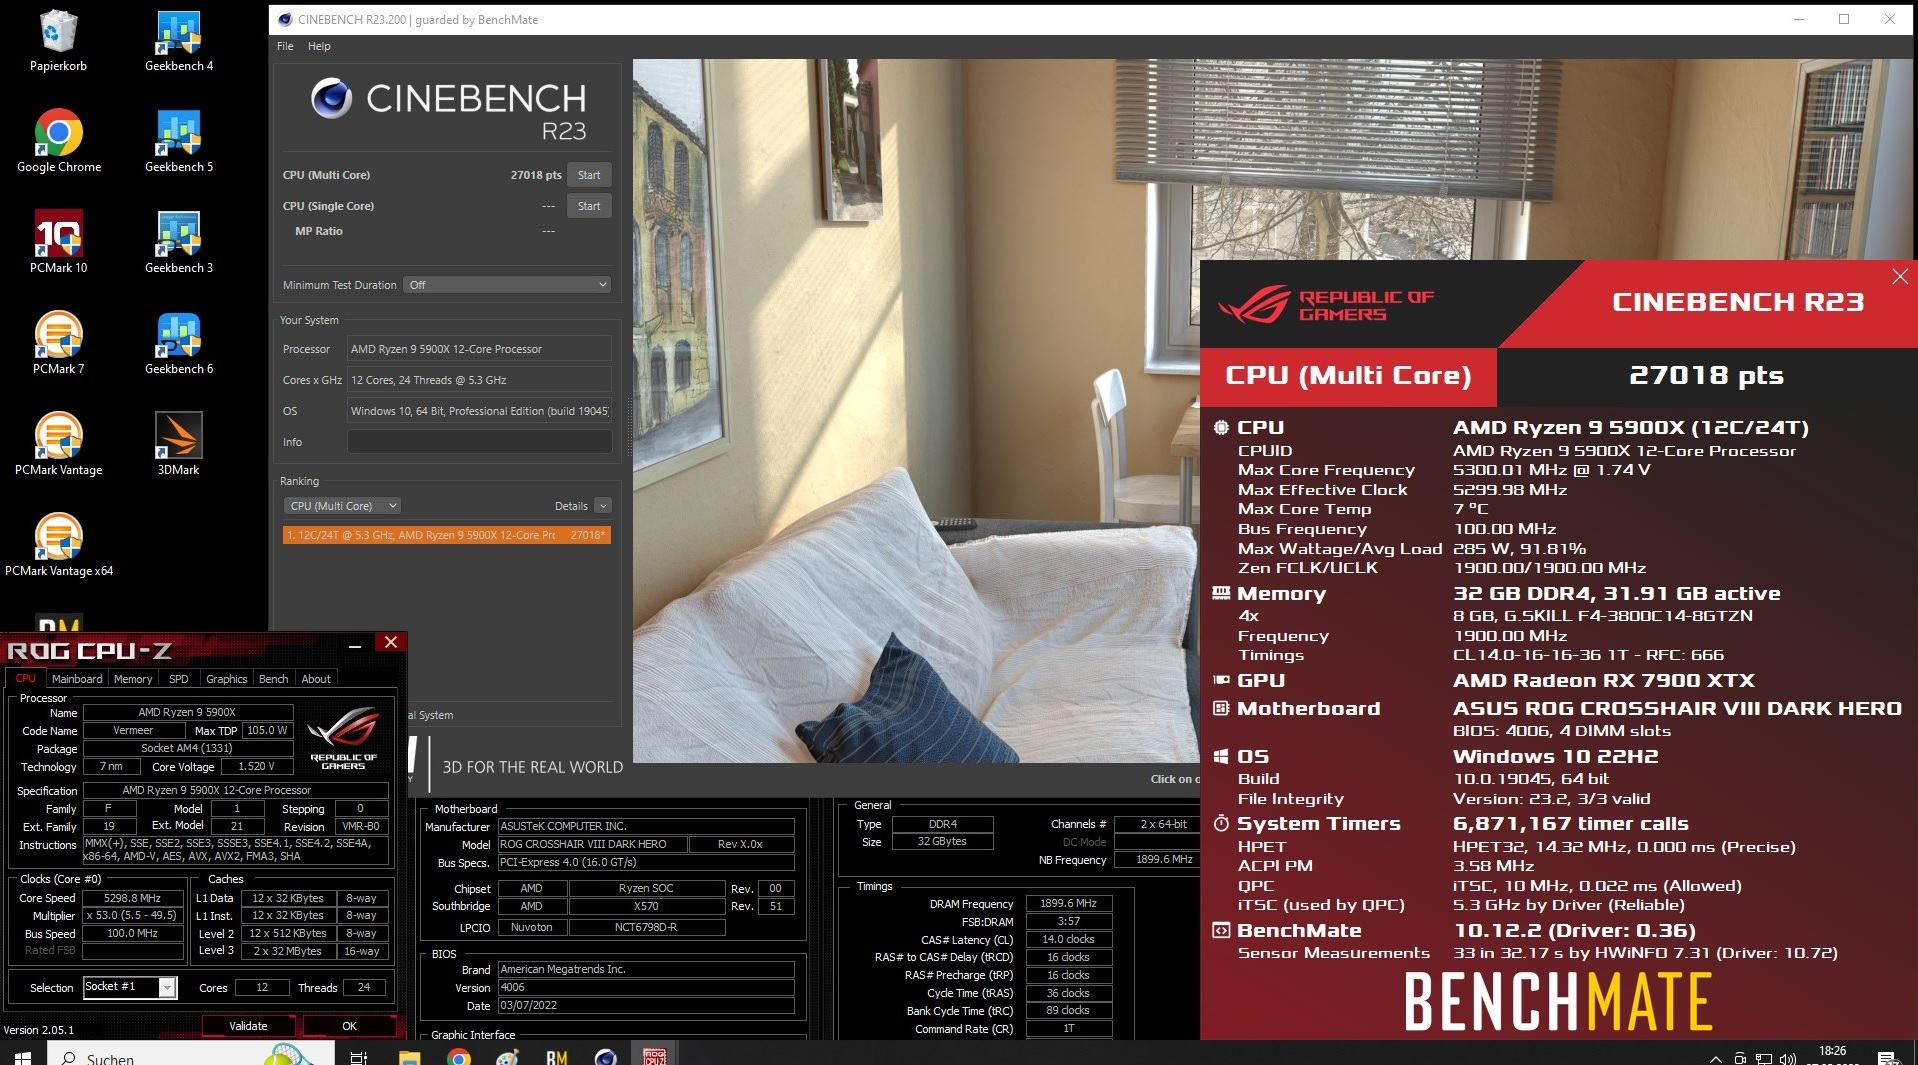Switch to the CPU-Z Mainboard tab
The height and width of the screenshot is (1065, 1918).
pos(77,679)
